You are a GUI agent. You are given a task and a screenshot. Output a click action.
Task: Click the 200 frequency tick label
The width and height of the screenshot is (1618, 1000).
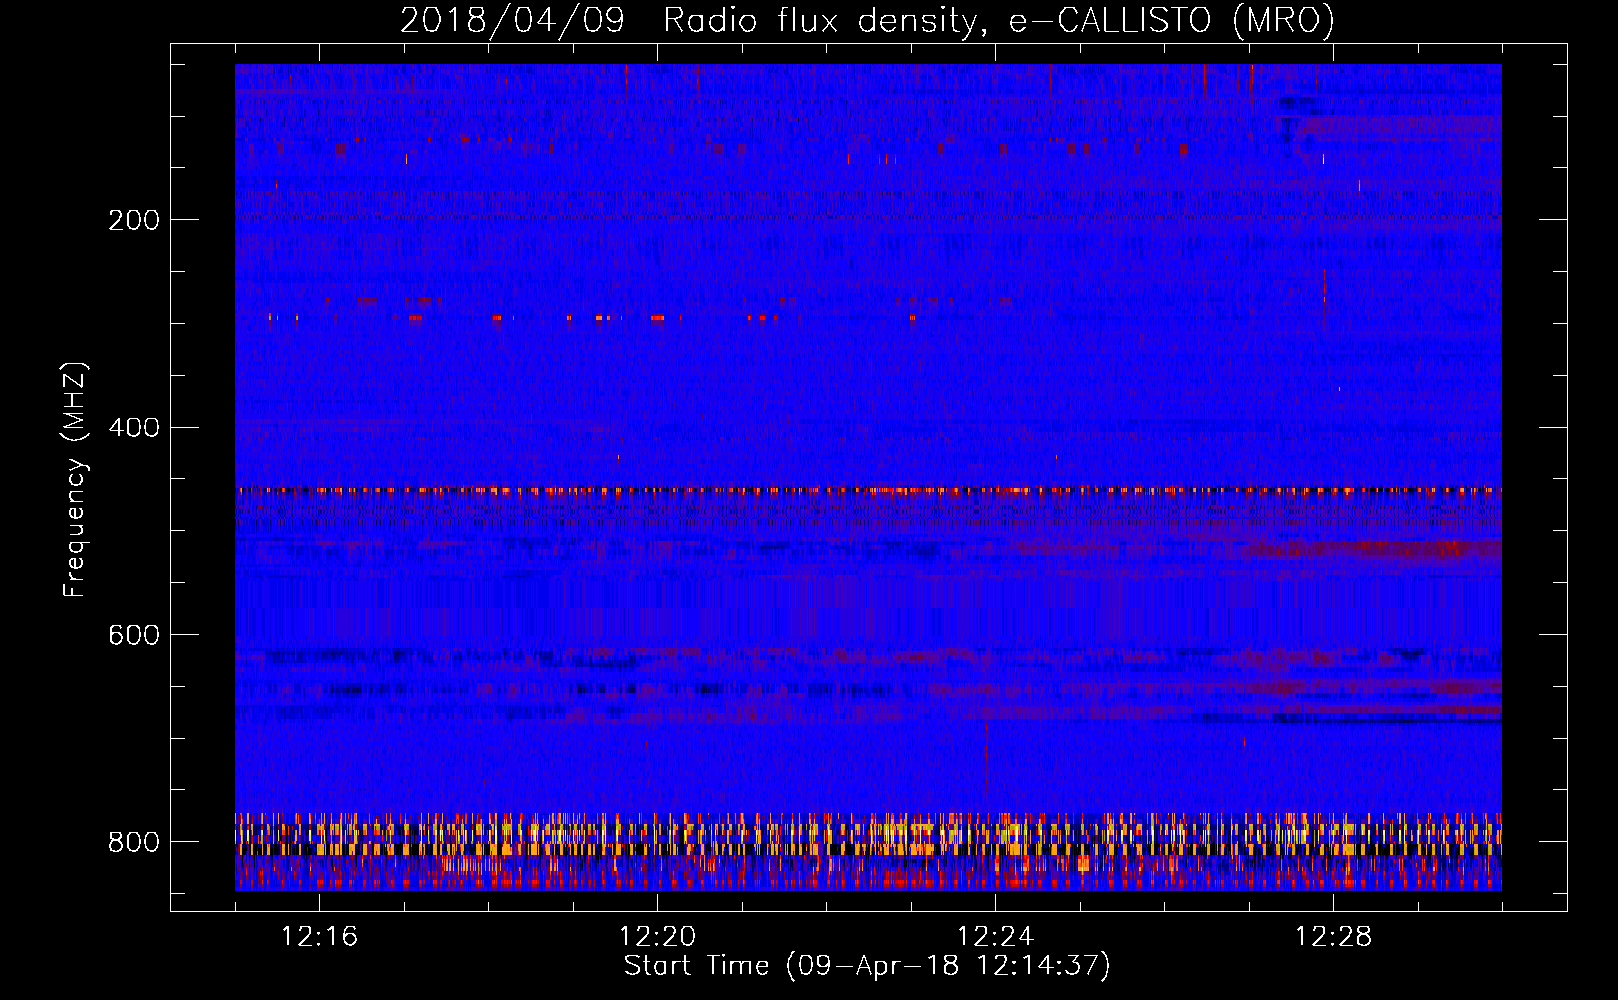point(134,220)
